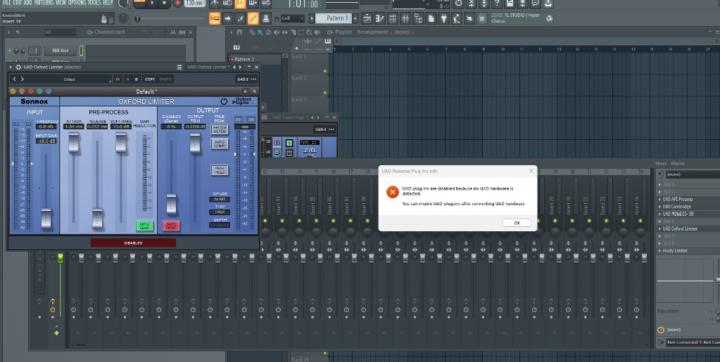Click the magnet snap icon in the Playlist toolbar

point(239,32)
